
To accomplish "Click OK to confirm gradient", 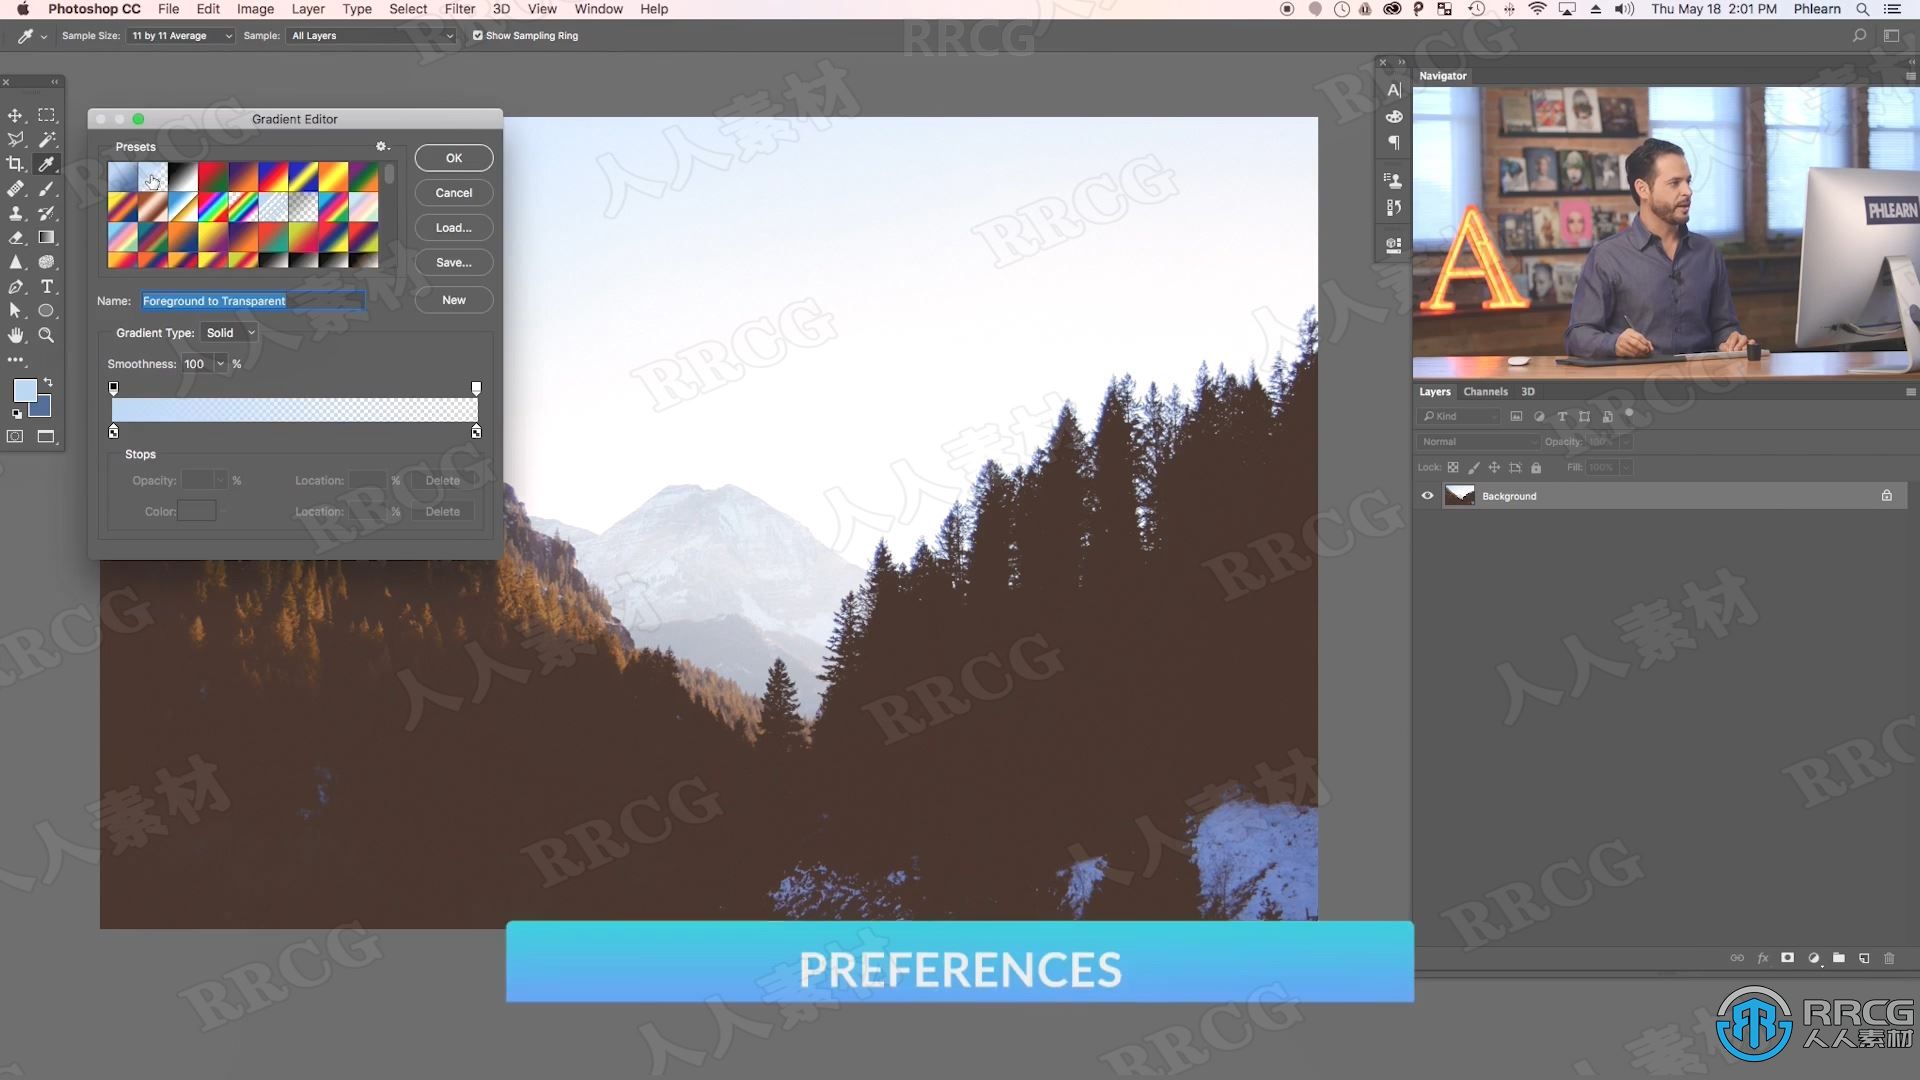I will (452, 157).
